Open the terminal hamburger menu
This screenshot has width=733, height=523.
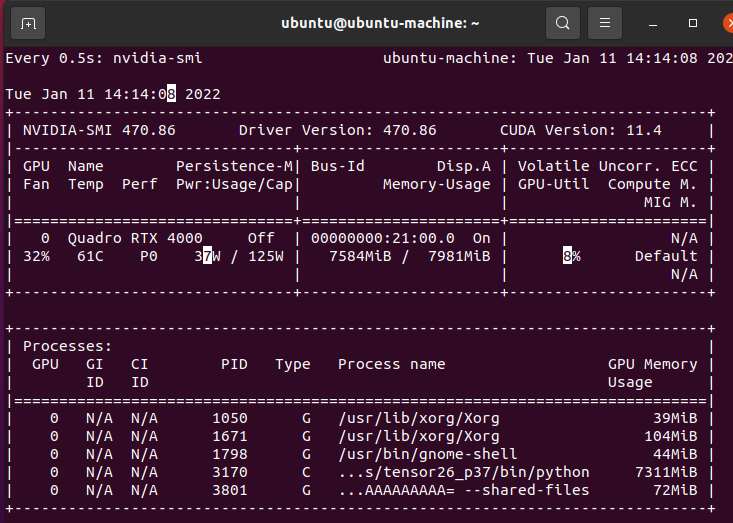[605, 23]
